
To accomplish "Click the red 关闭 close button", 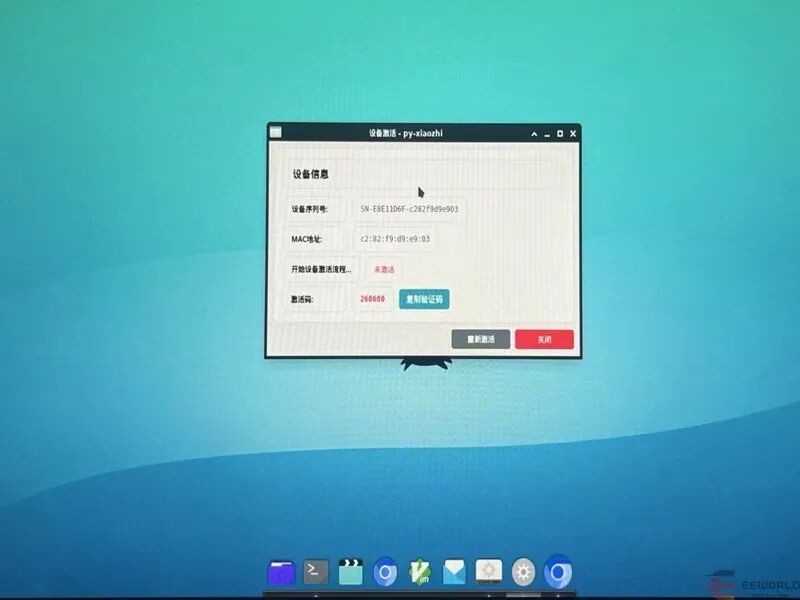I will point(544,339).
